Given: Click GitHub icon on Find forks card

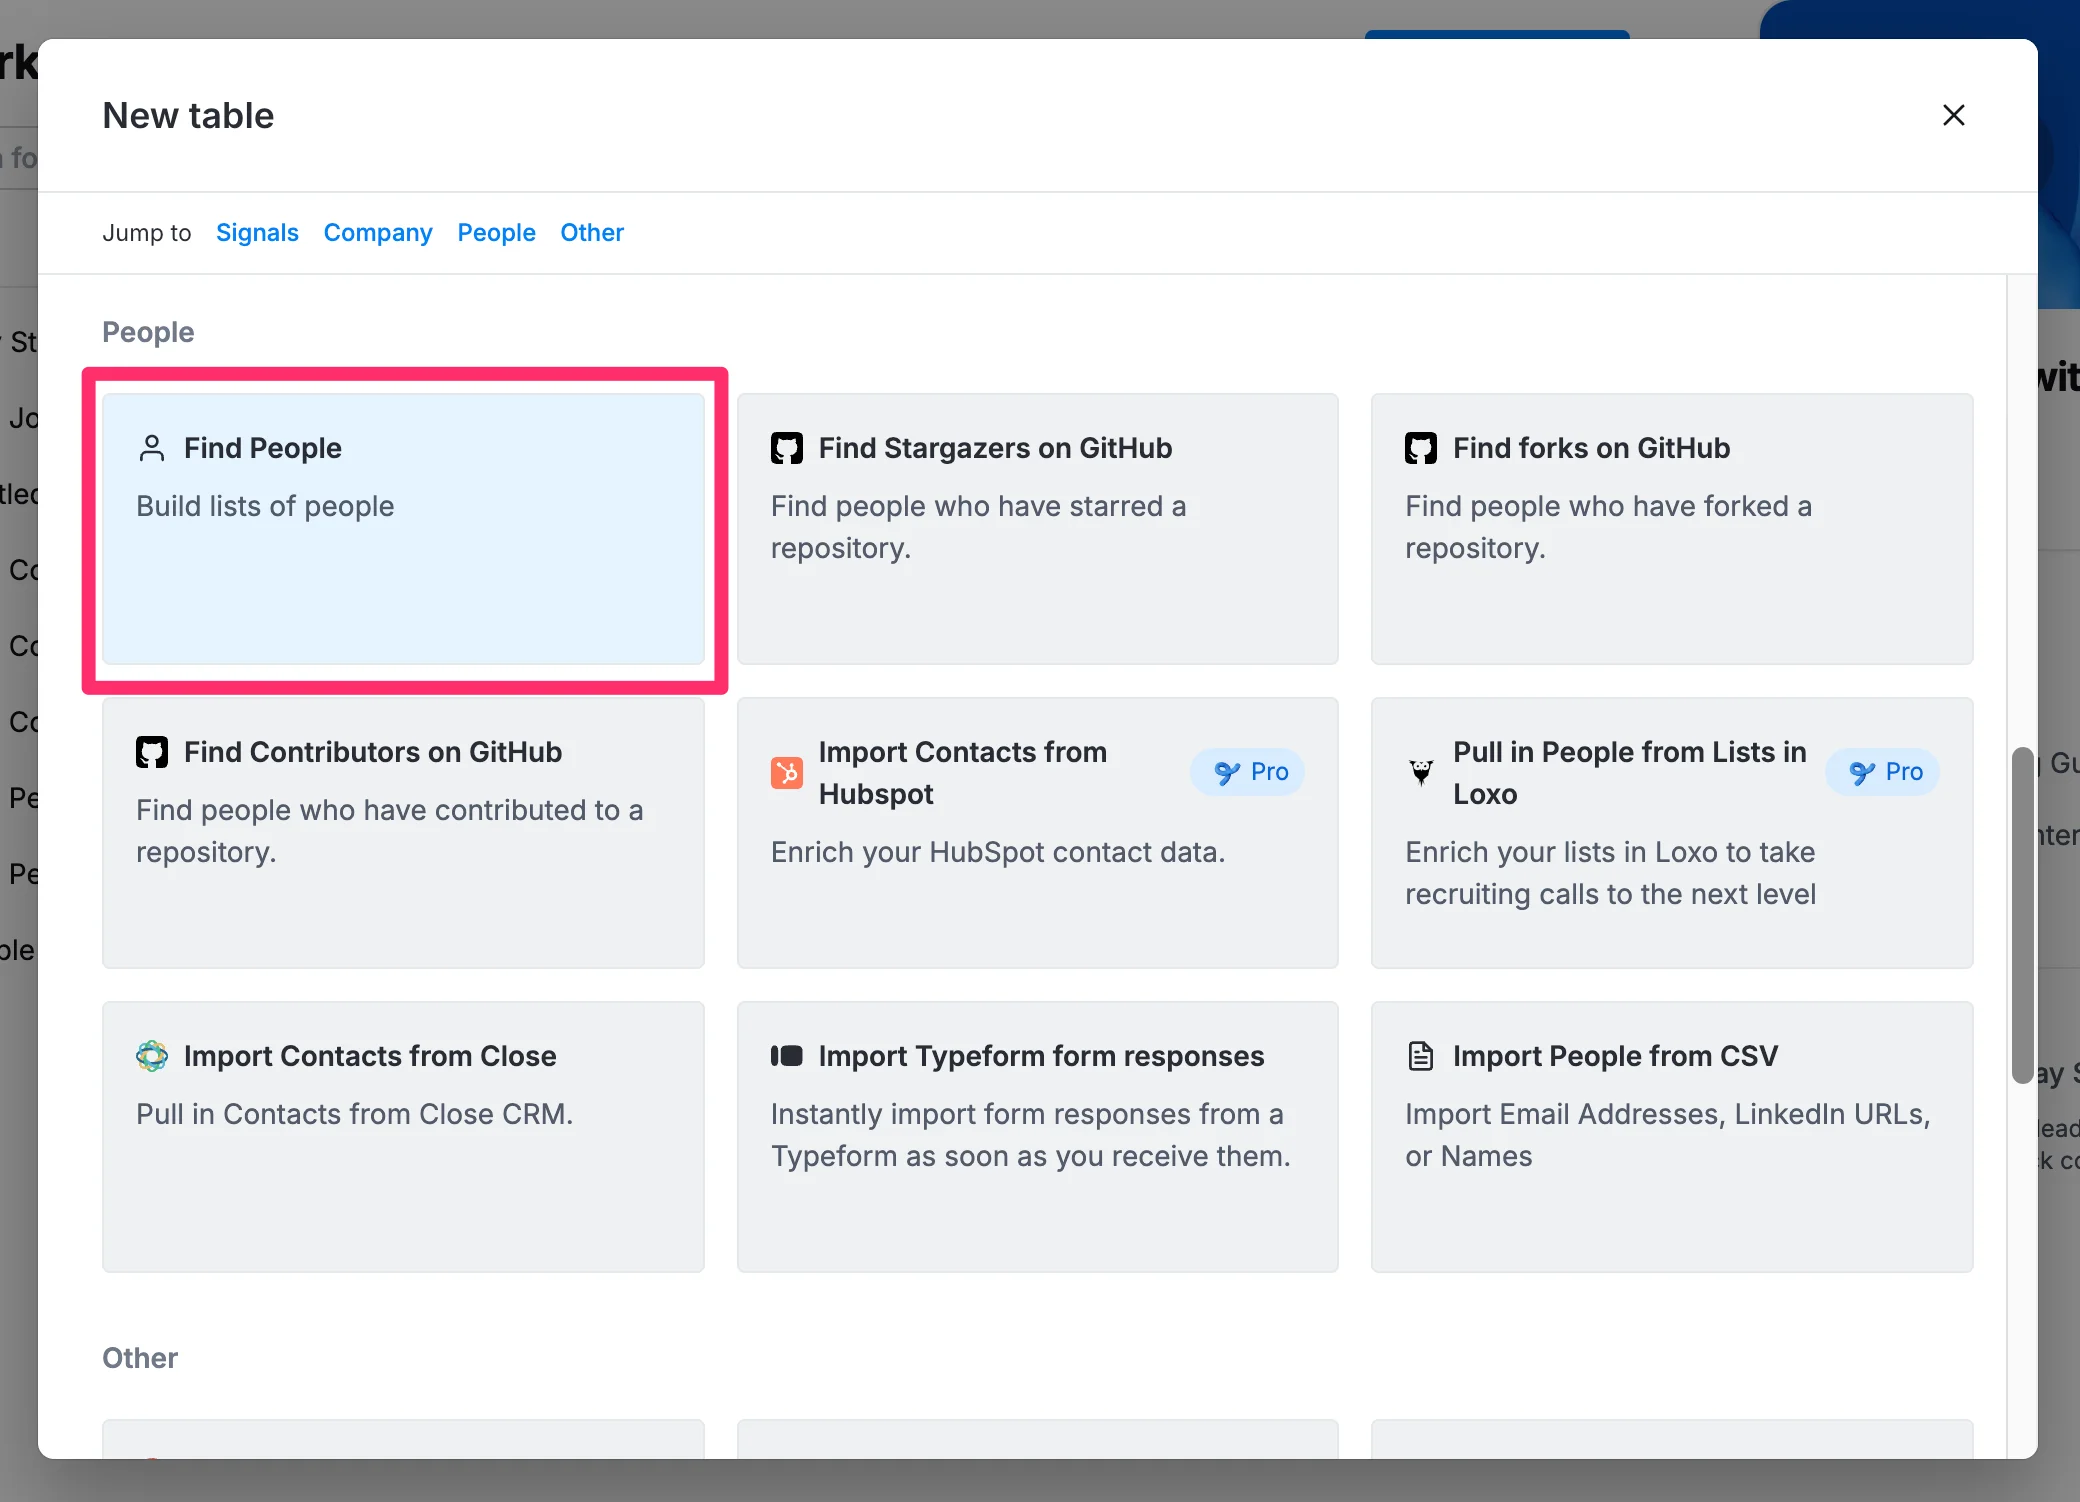Looking at the screenshot, I should click(1421, 448).
